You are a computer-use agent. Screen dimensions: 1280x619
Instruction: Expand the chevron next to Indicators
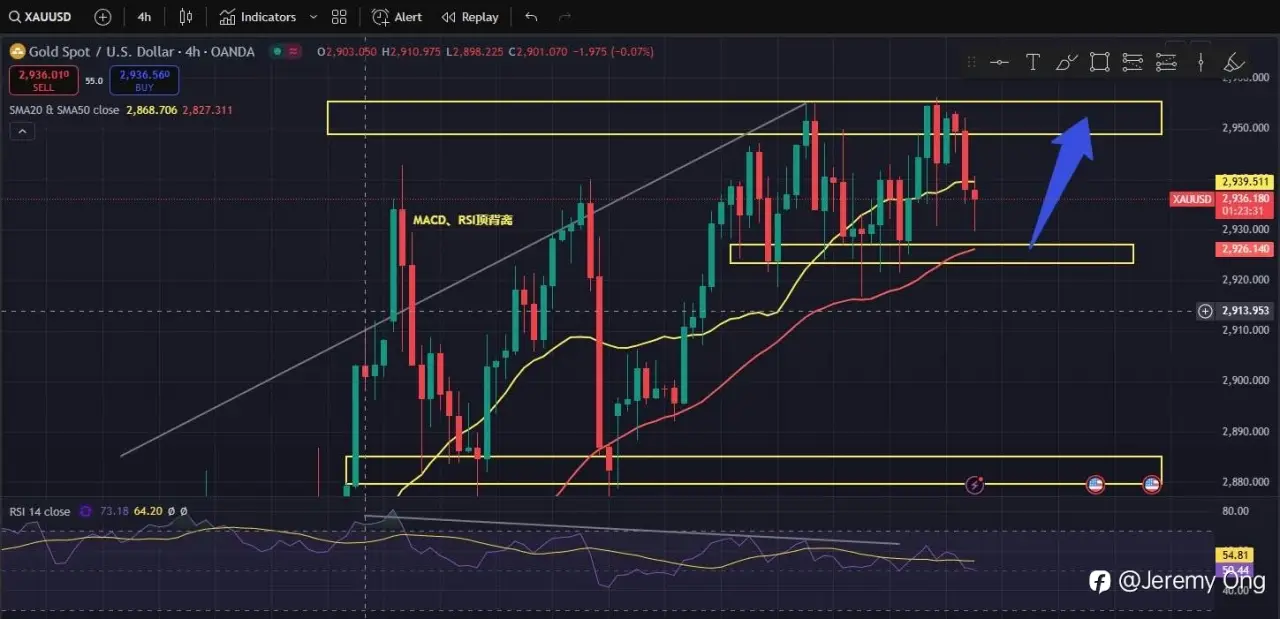pos(313,17)
